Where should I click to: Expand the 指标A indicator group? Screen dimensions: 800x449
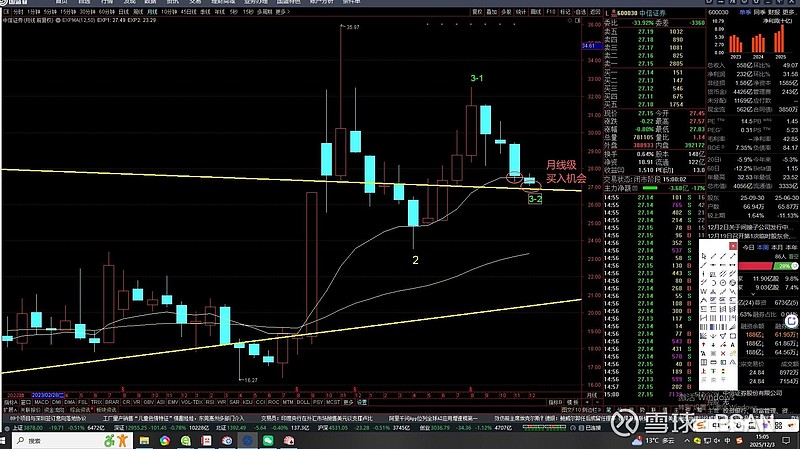[x=11, y=402]
